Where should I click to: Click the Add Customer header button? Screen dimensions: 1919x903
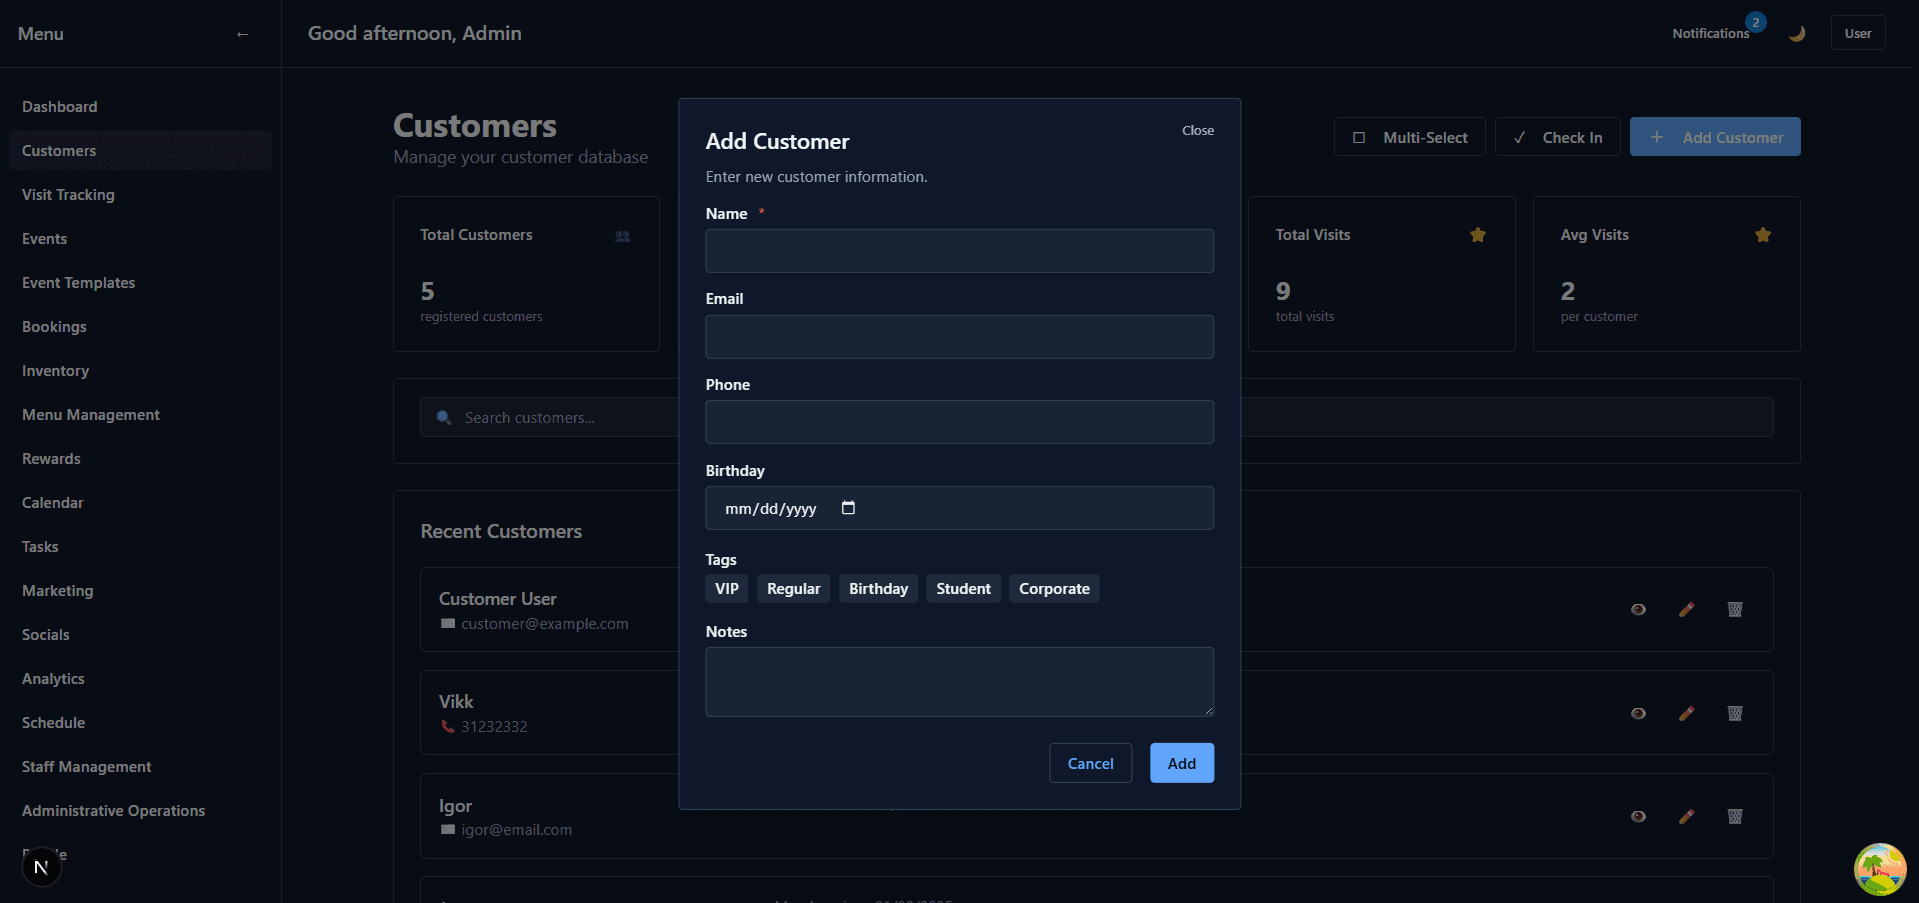point(1715,137)
